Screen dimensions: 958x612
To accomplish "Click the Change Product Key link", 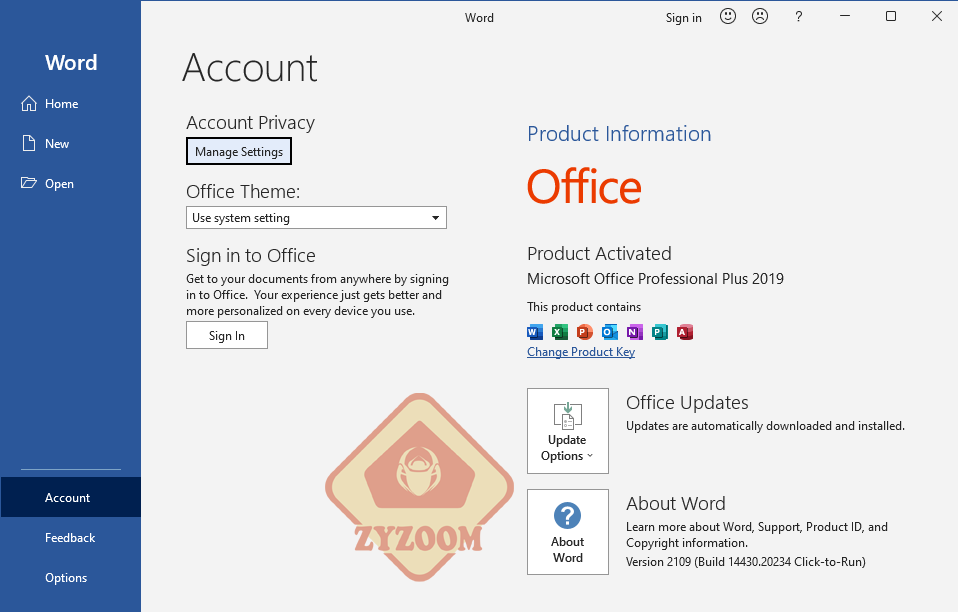I will 581,352.
